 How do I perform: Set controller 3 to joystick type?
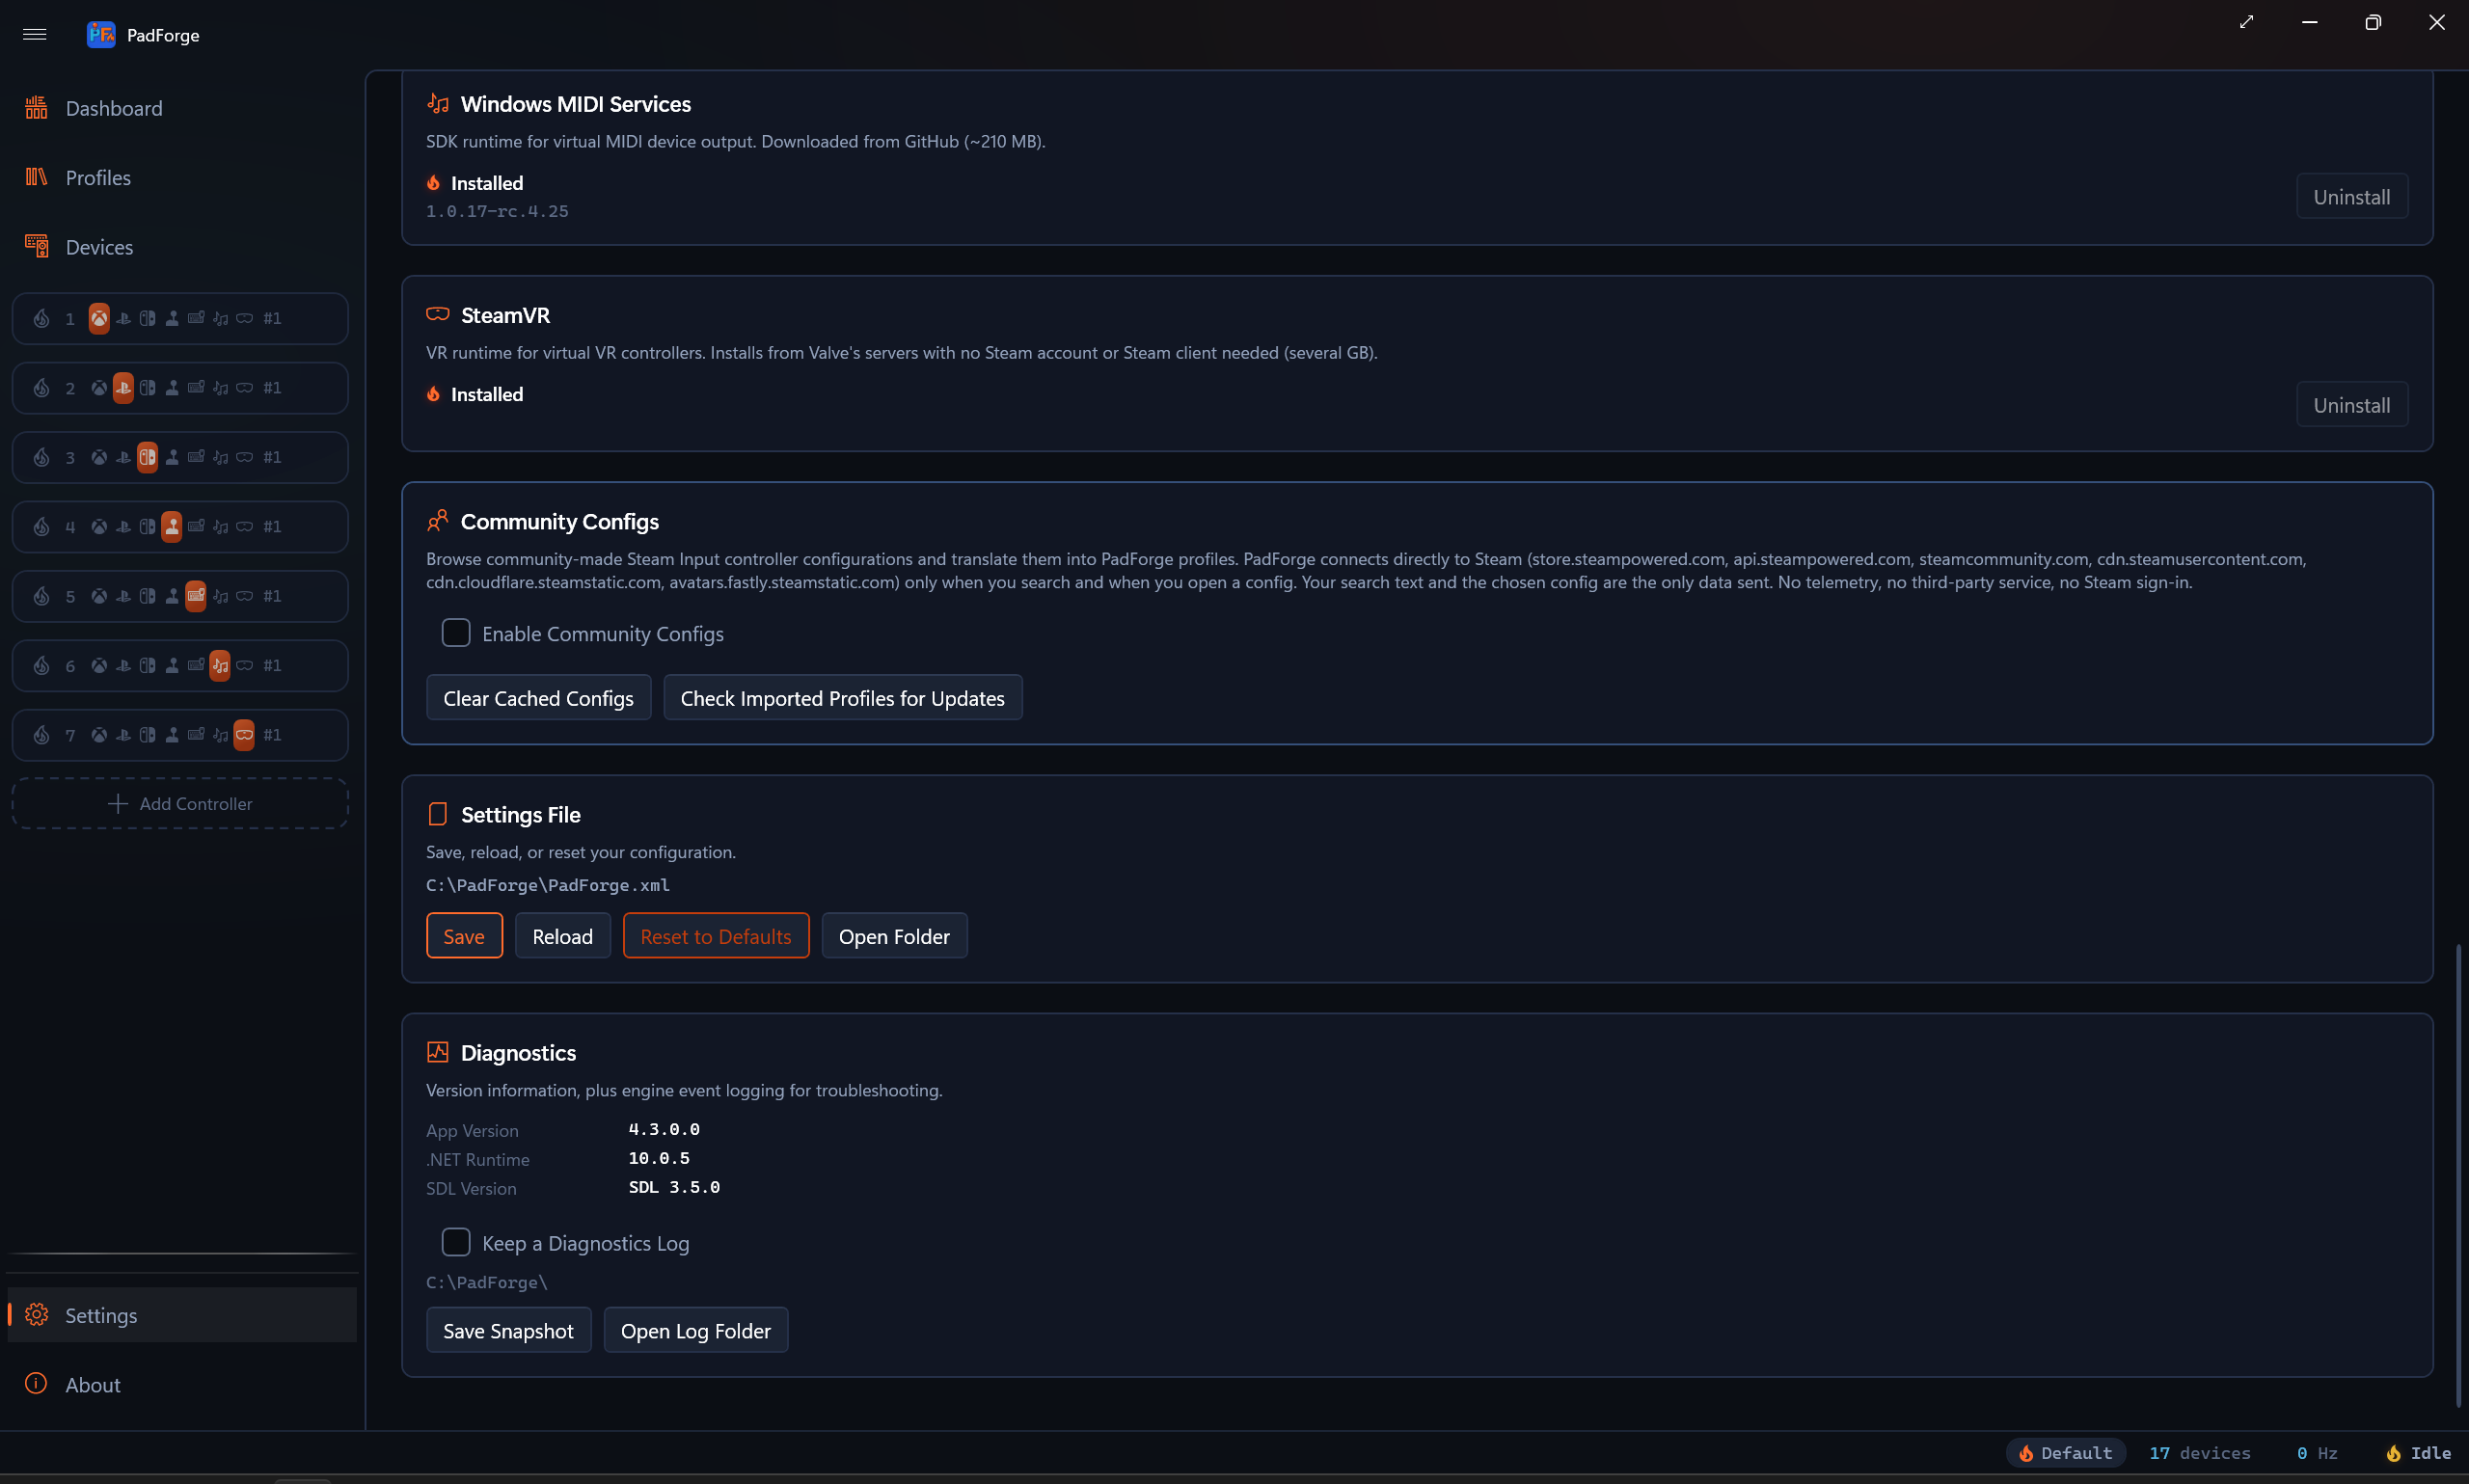tap(172, 457)
